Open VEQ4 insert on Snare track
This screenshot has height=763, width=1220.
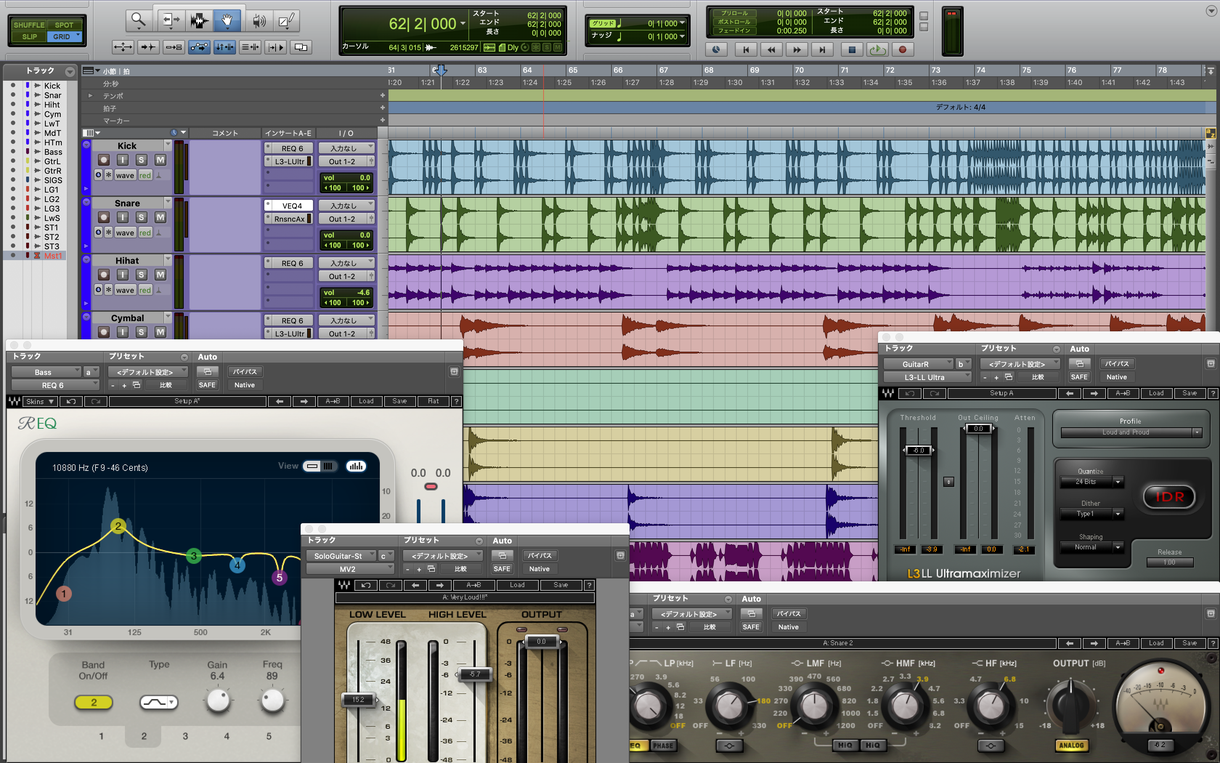click(290, 205)
